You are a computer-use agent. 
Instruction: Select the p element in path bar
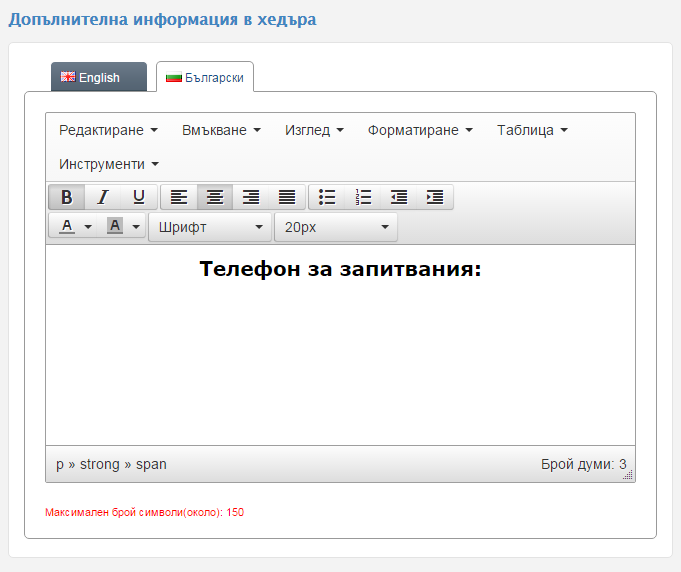pyautogui.click(x=60, y=464)
